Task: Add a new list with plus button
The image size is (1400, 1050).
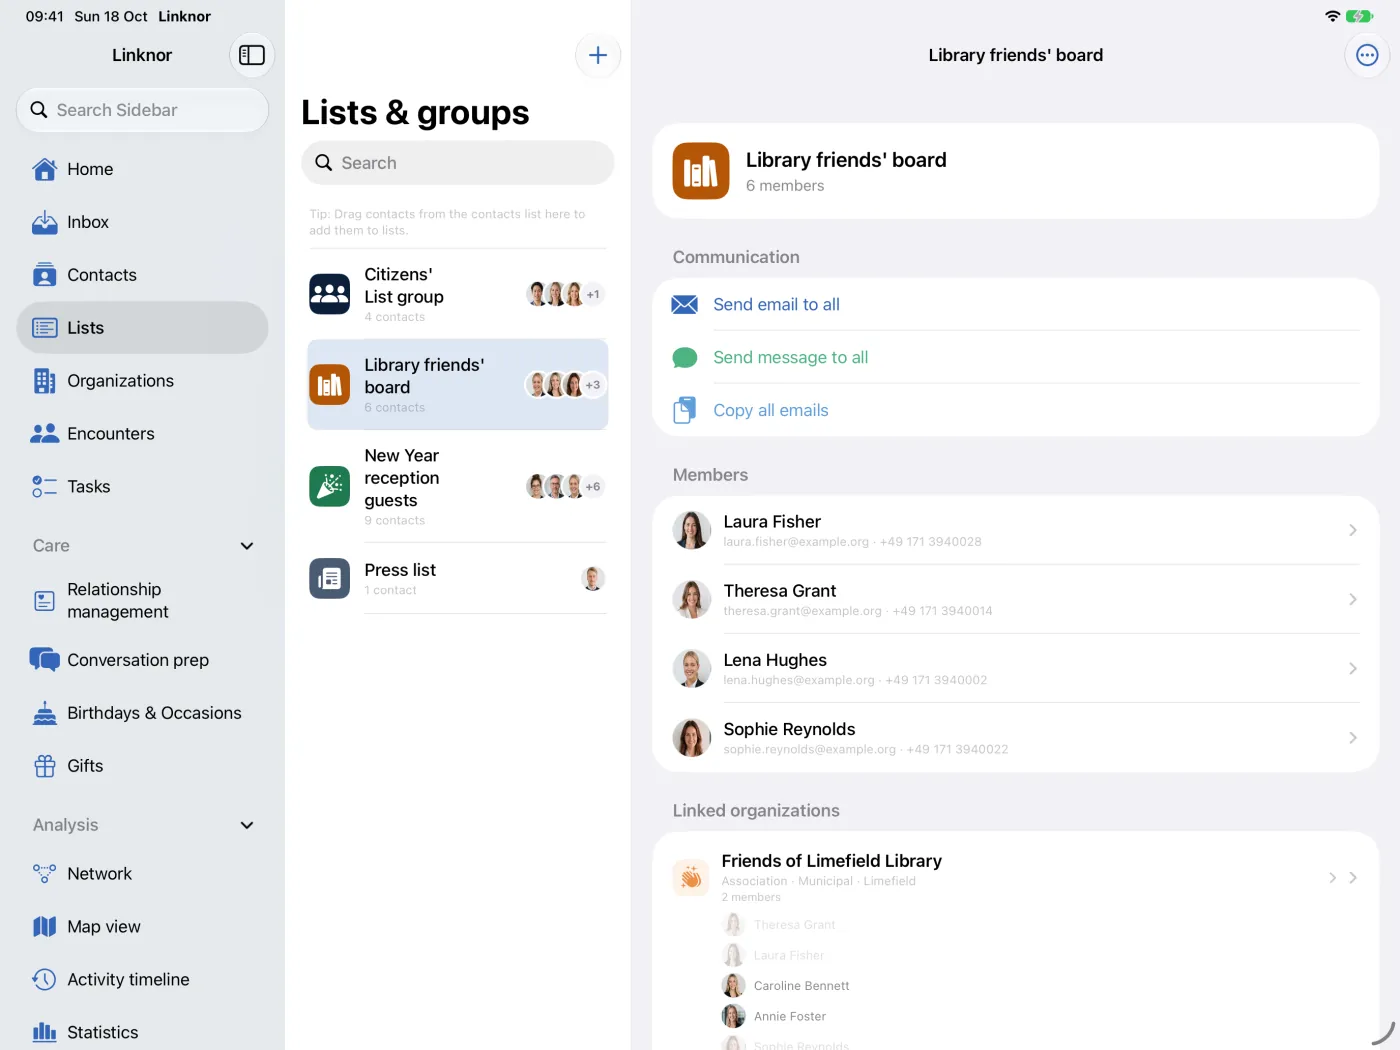Action: (598, 55)
